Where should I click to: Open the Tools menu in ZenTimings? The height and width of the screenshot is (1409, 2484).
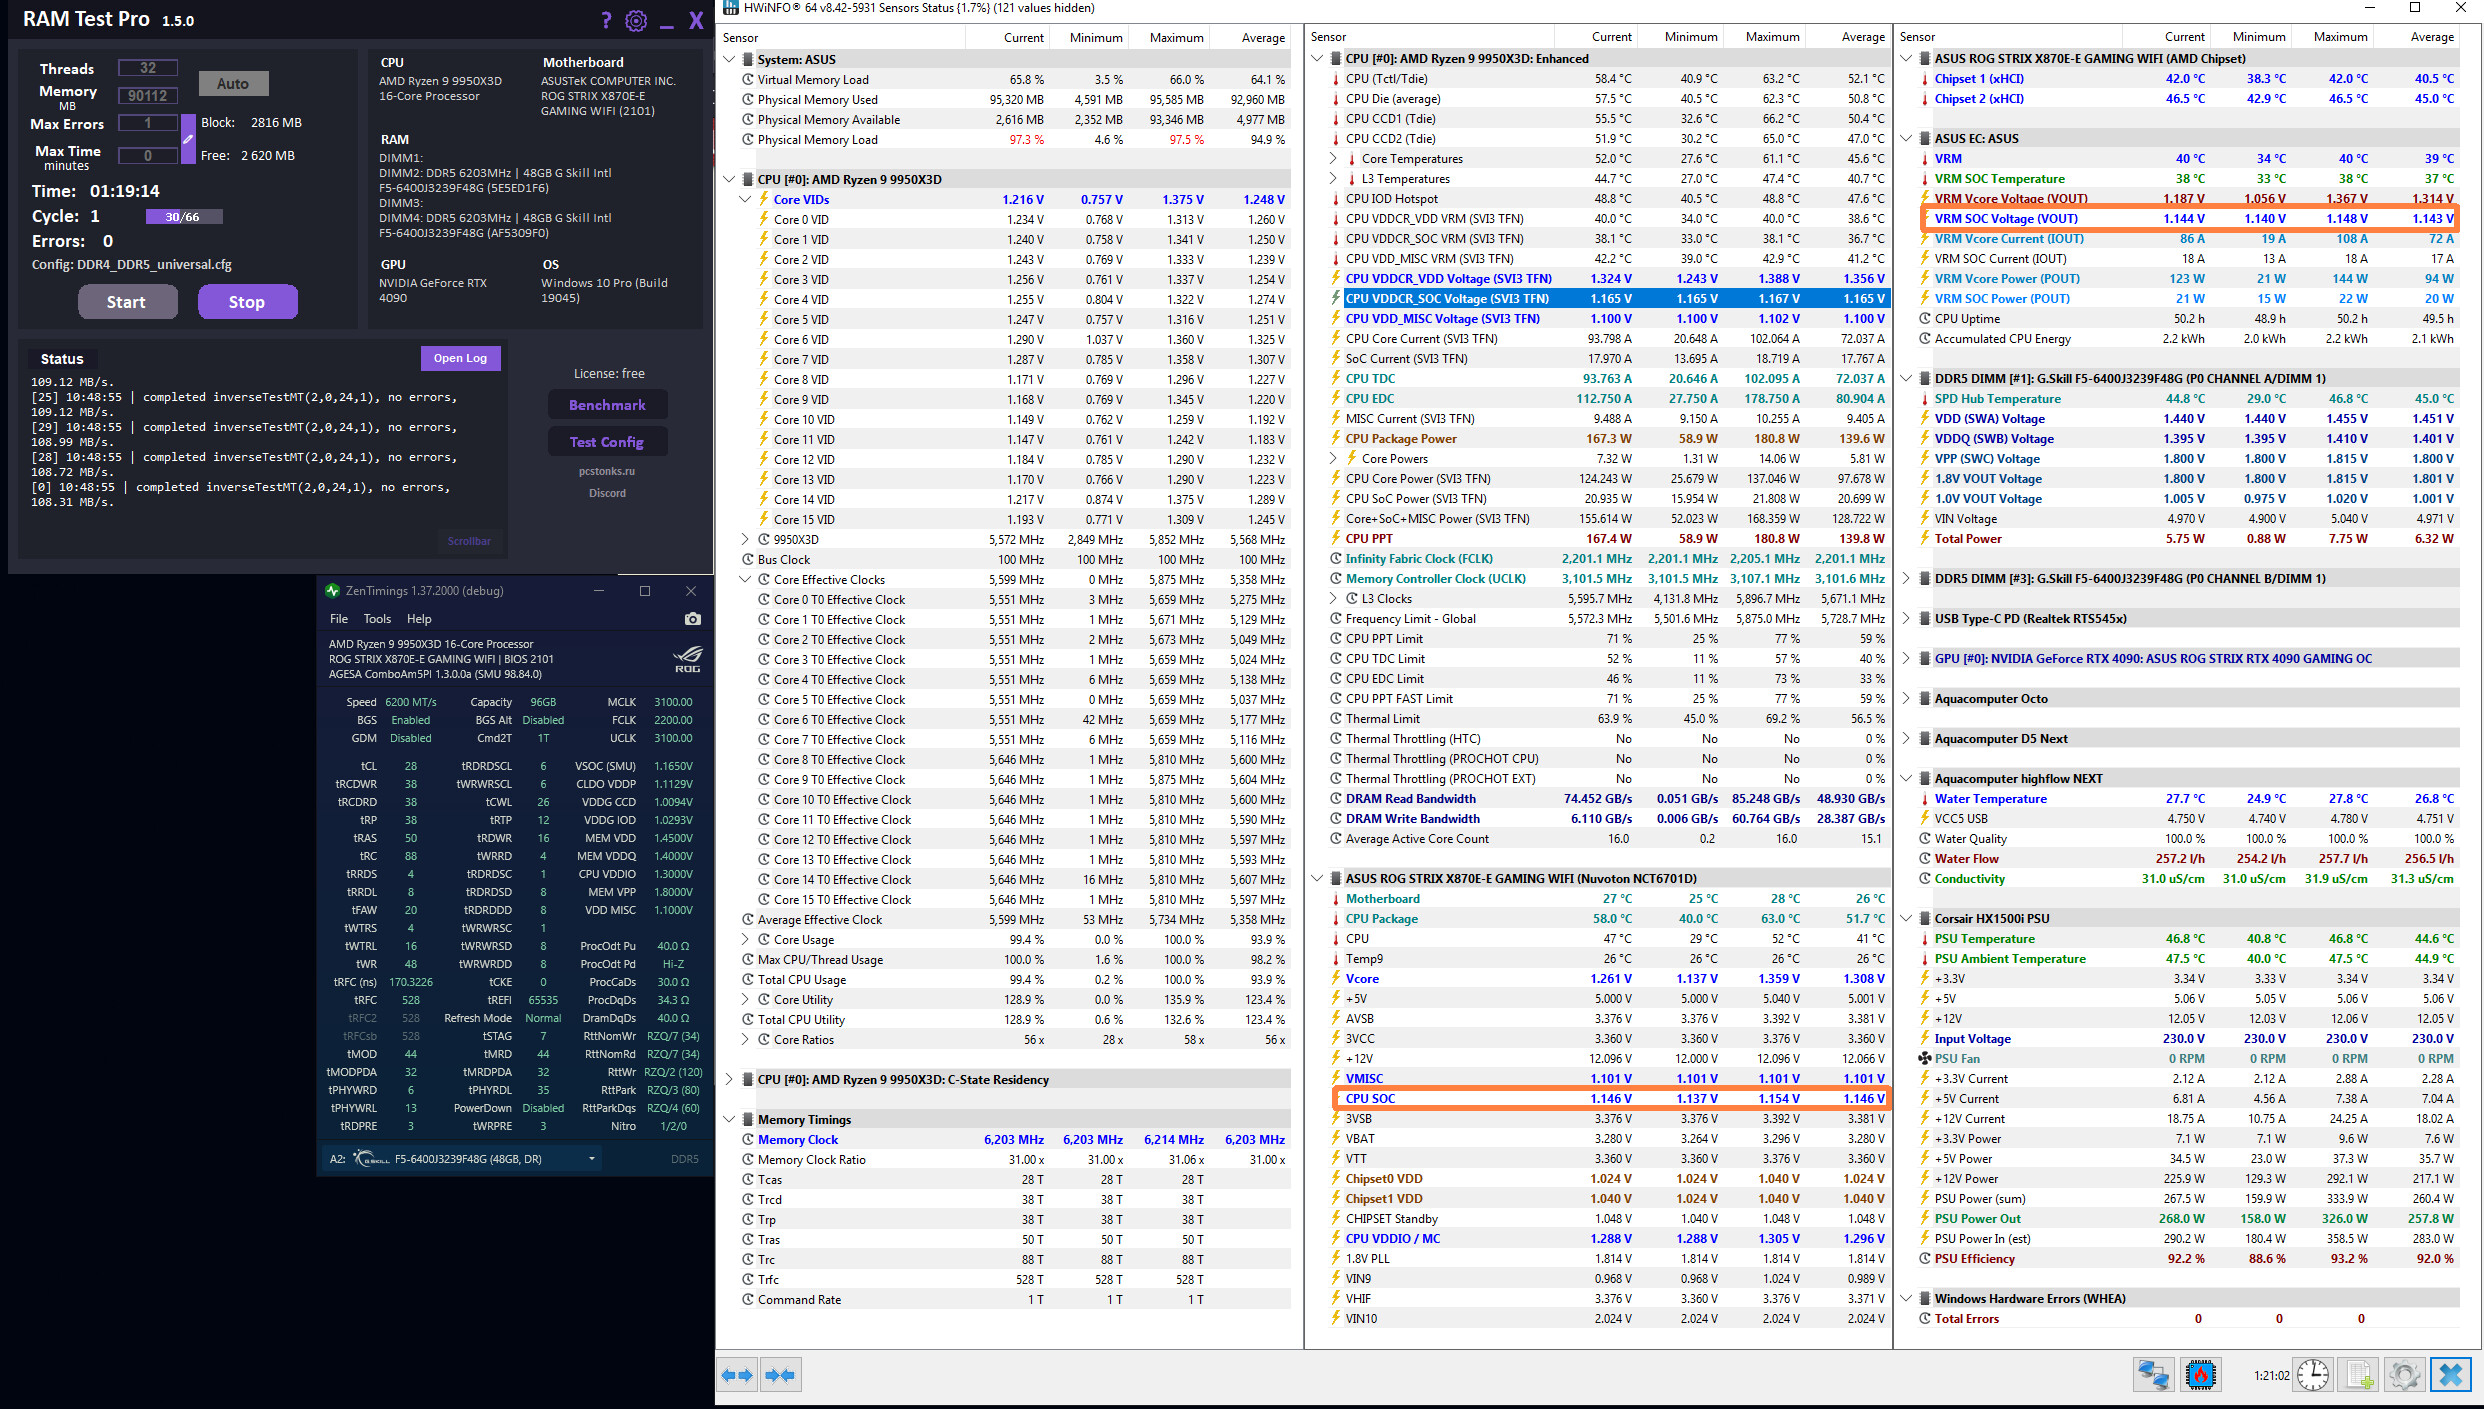coord(377,619)
